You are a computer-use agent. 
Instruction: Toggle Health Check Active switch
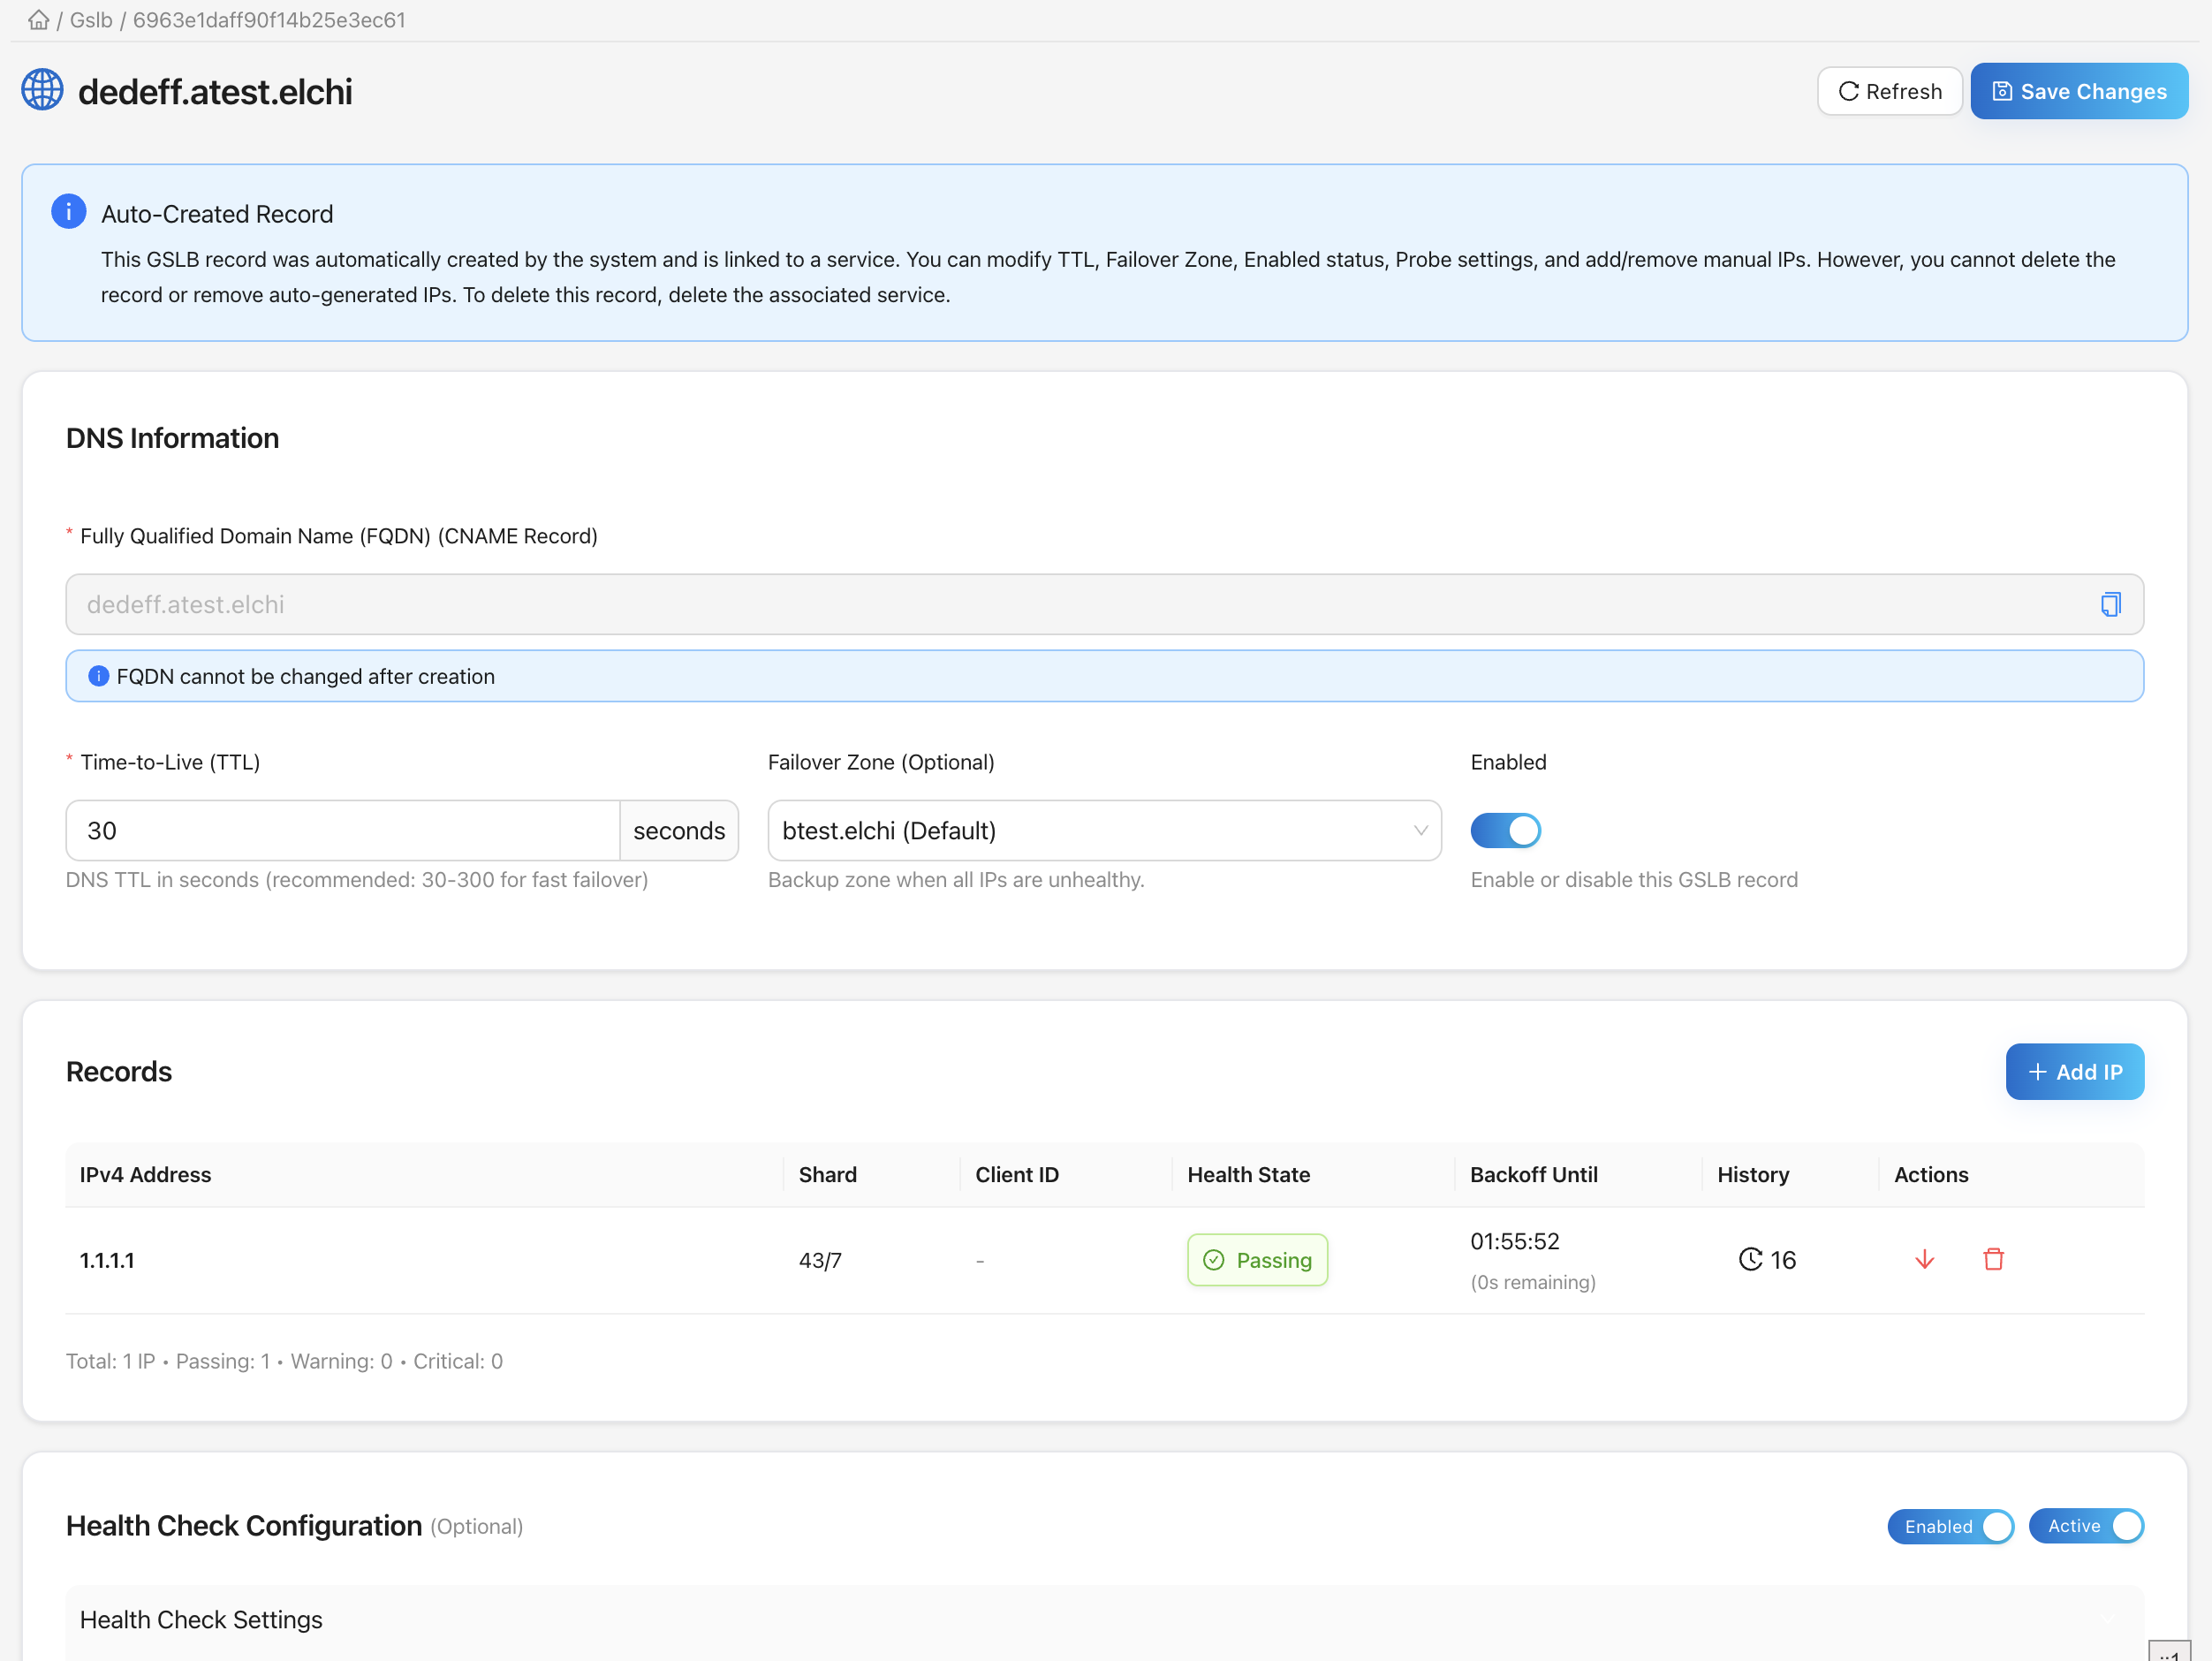[x=2085, y=1526]
